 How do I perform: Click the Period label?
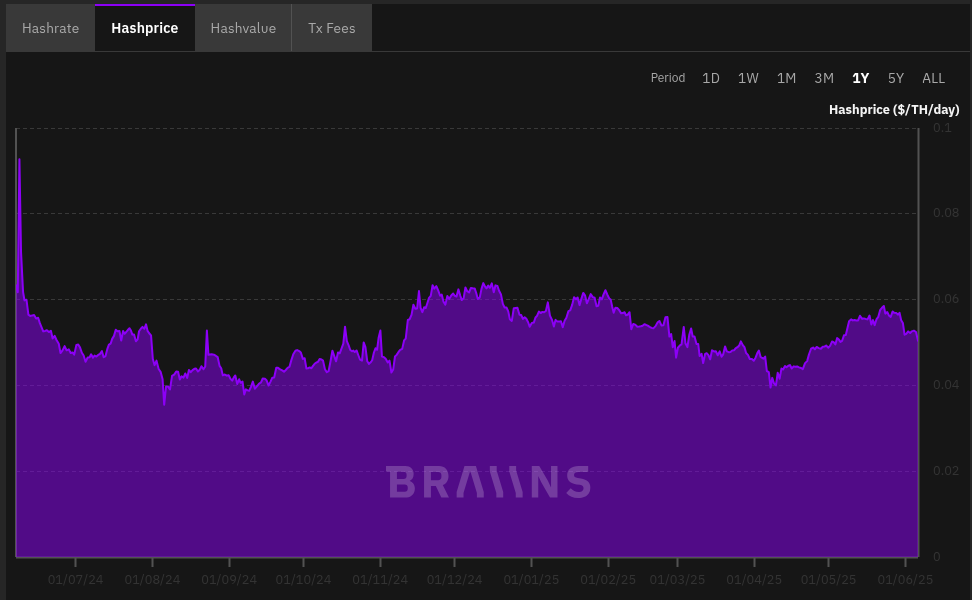pyautogui.click(x=668, y=78)
